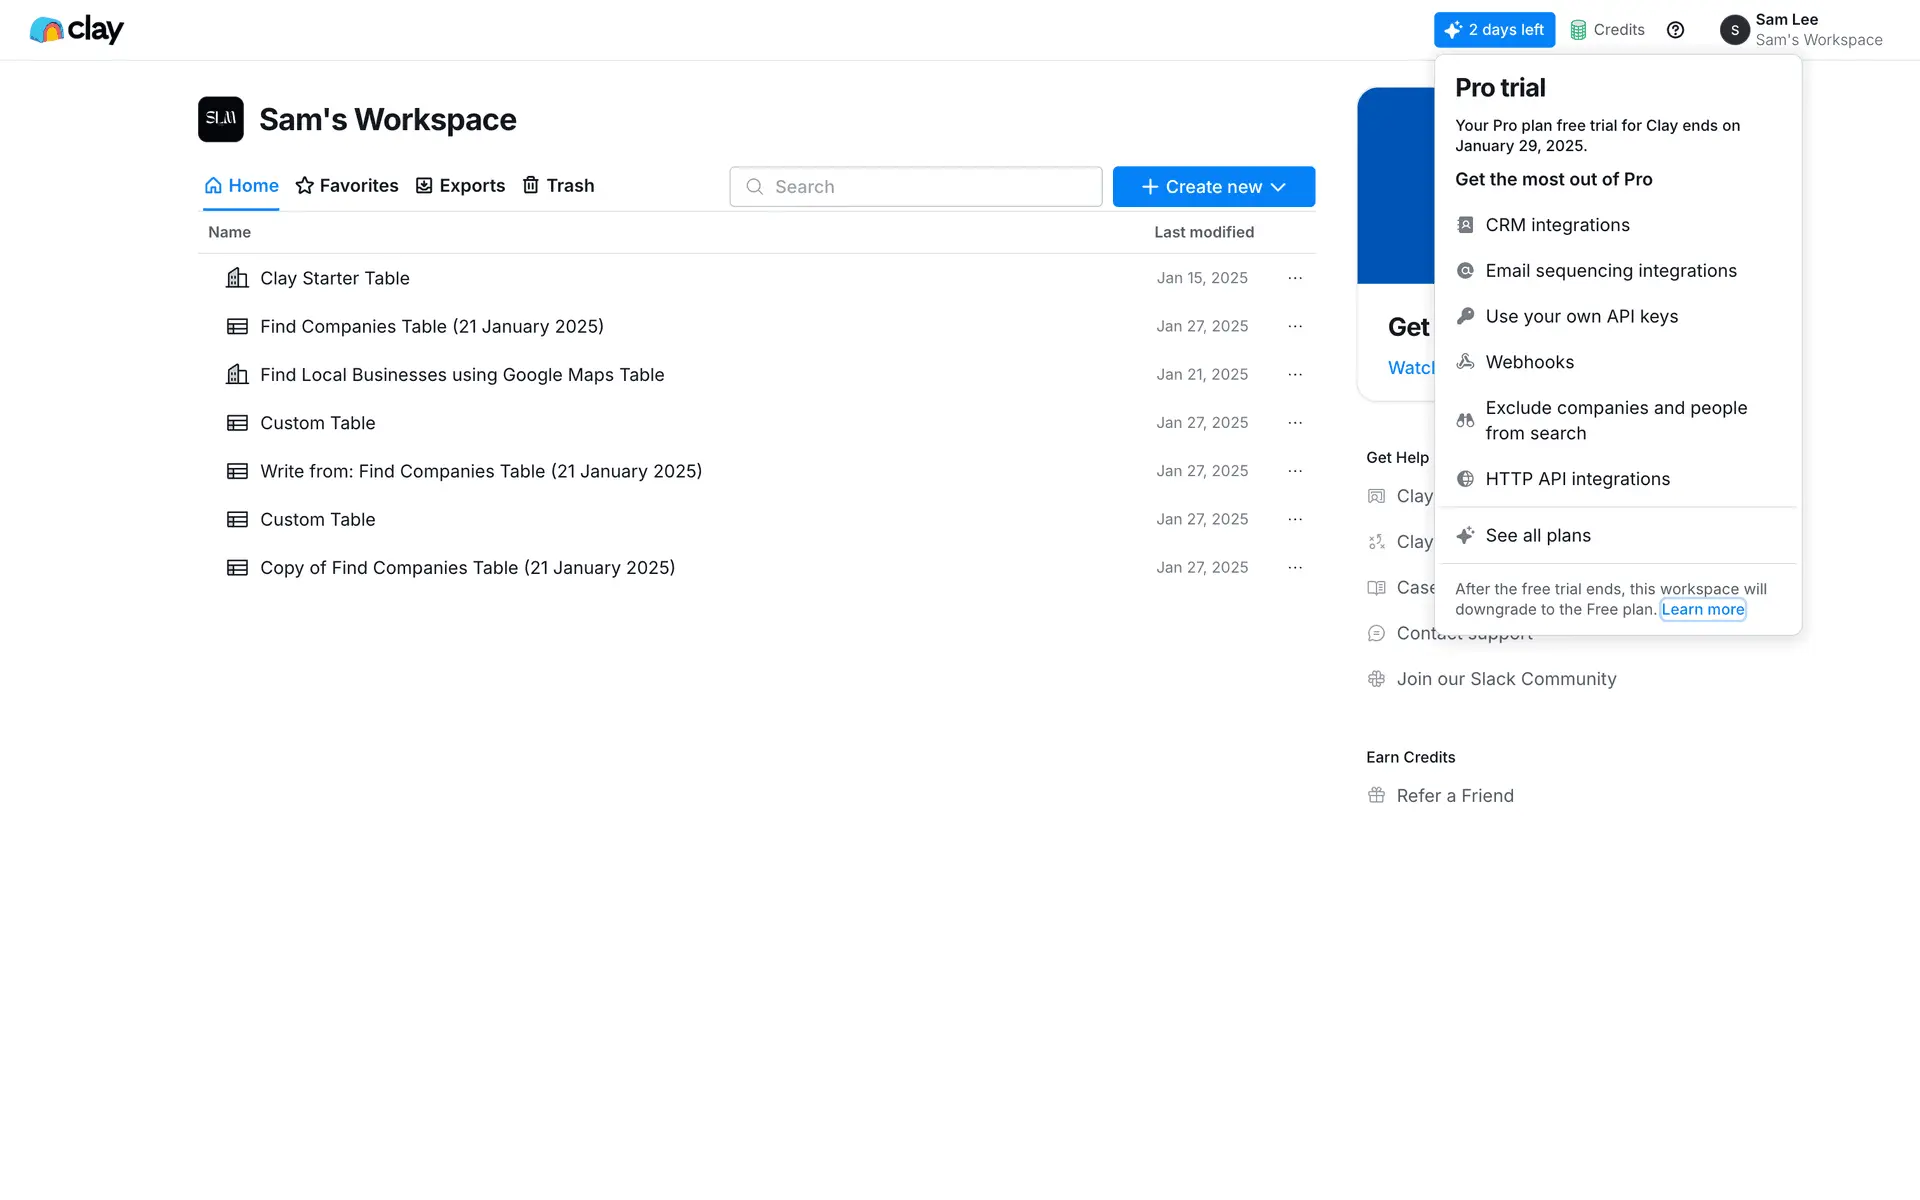This screenshot has height=1200, width=1920.
Task: Open Sam Lee account menu
Action: [1800, 30]
